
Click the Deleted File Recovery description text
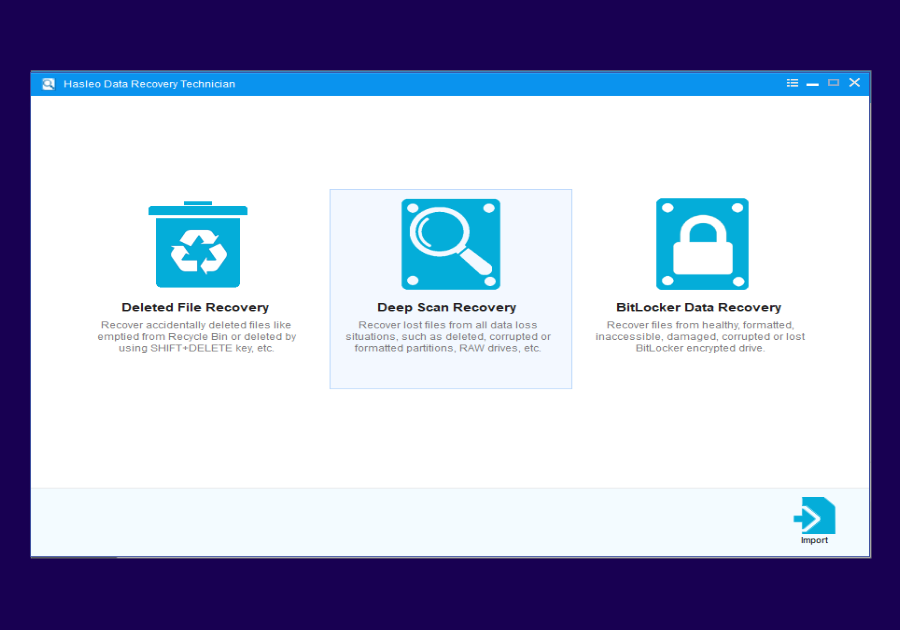(x=196, y=336)
